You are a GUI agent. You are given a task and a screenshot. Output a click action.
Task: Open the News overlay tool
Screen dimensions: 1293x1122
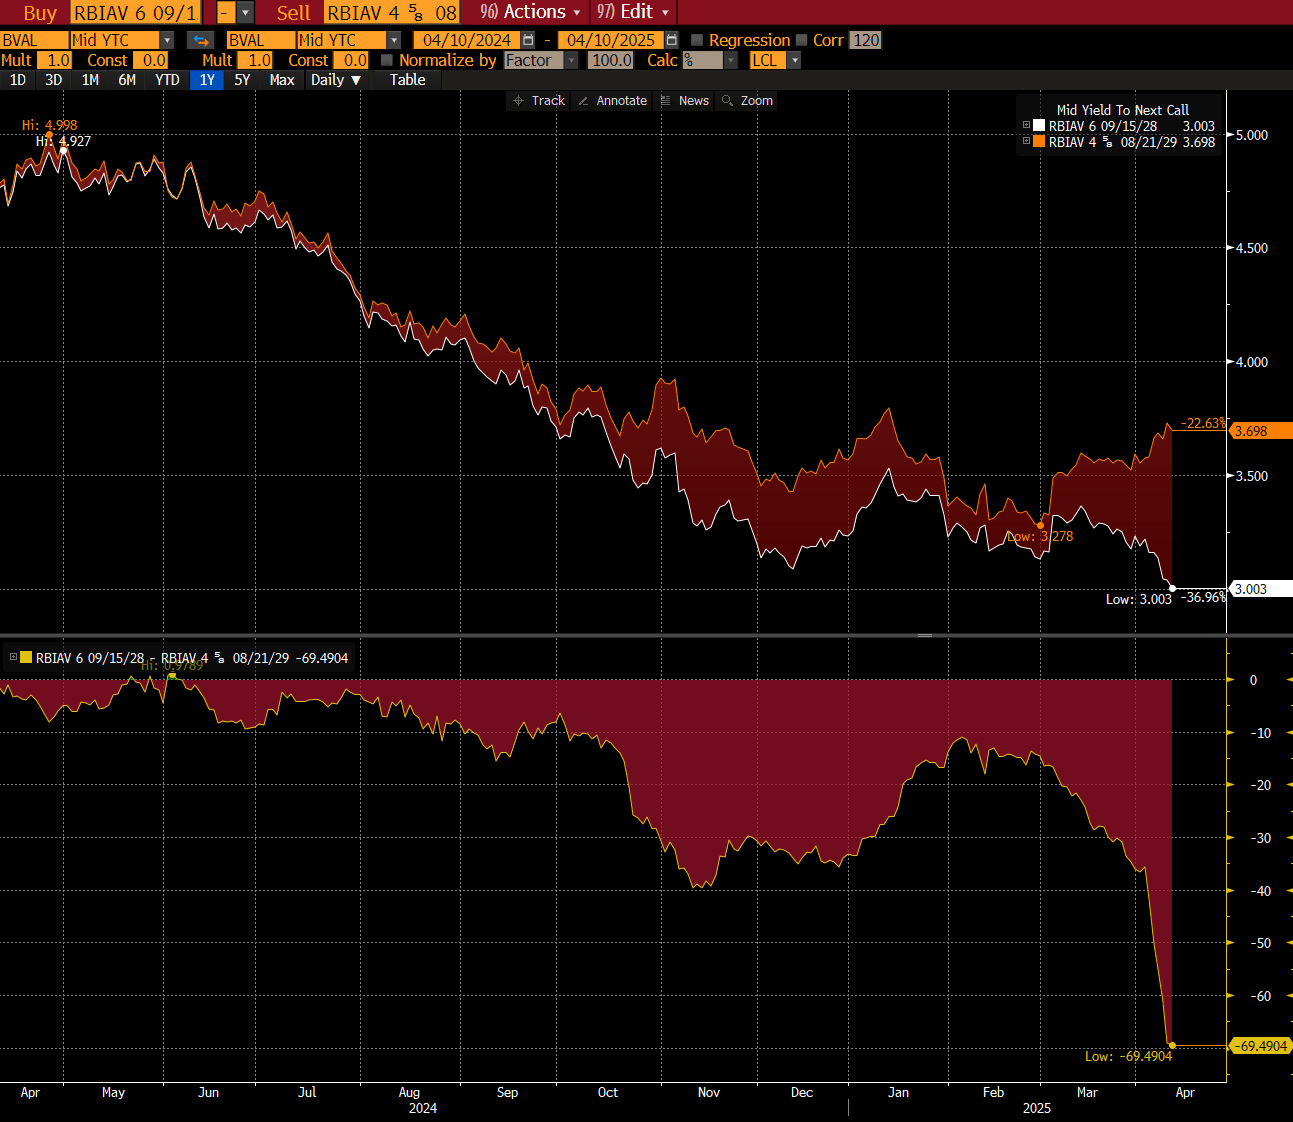click(684, 101)
